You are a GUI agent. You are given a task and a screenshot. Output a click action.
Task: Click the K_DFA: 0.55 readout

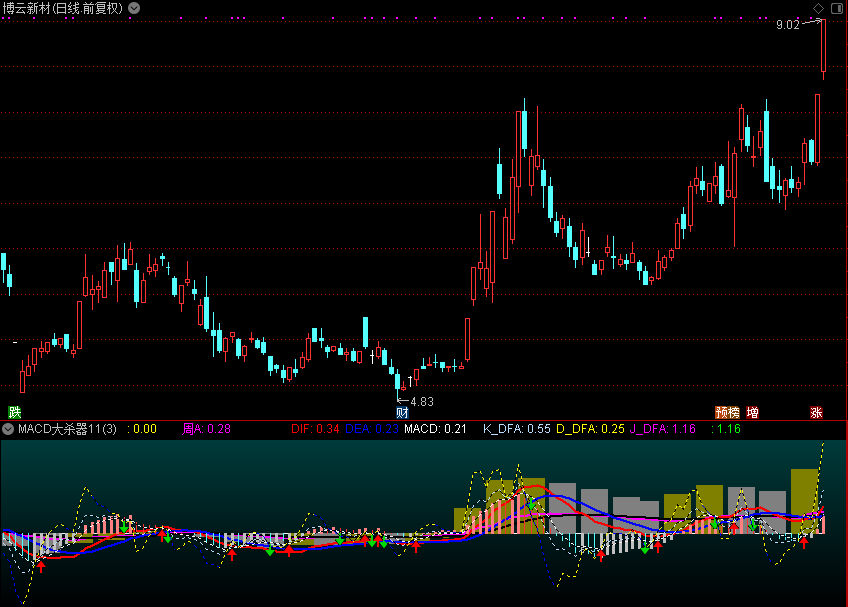click(516, 429)
